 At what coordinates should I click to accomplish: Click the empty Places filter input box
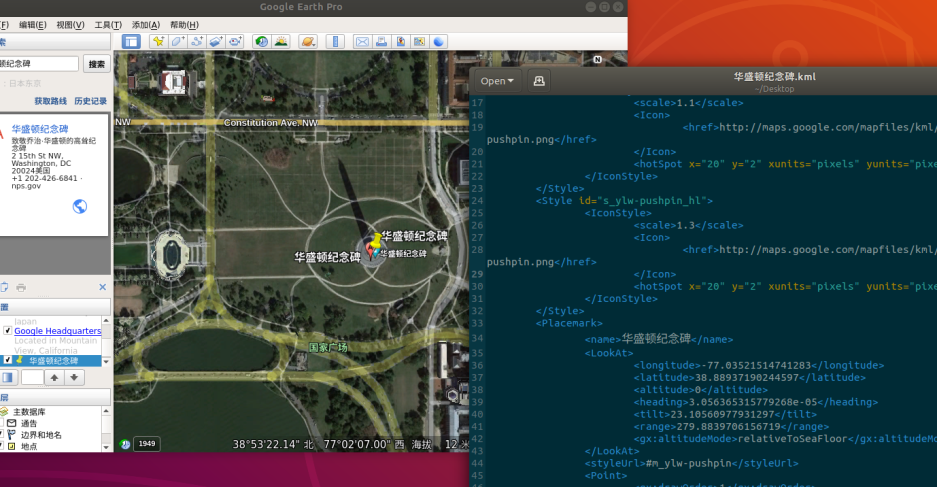(x=32, y=378)
